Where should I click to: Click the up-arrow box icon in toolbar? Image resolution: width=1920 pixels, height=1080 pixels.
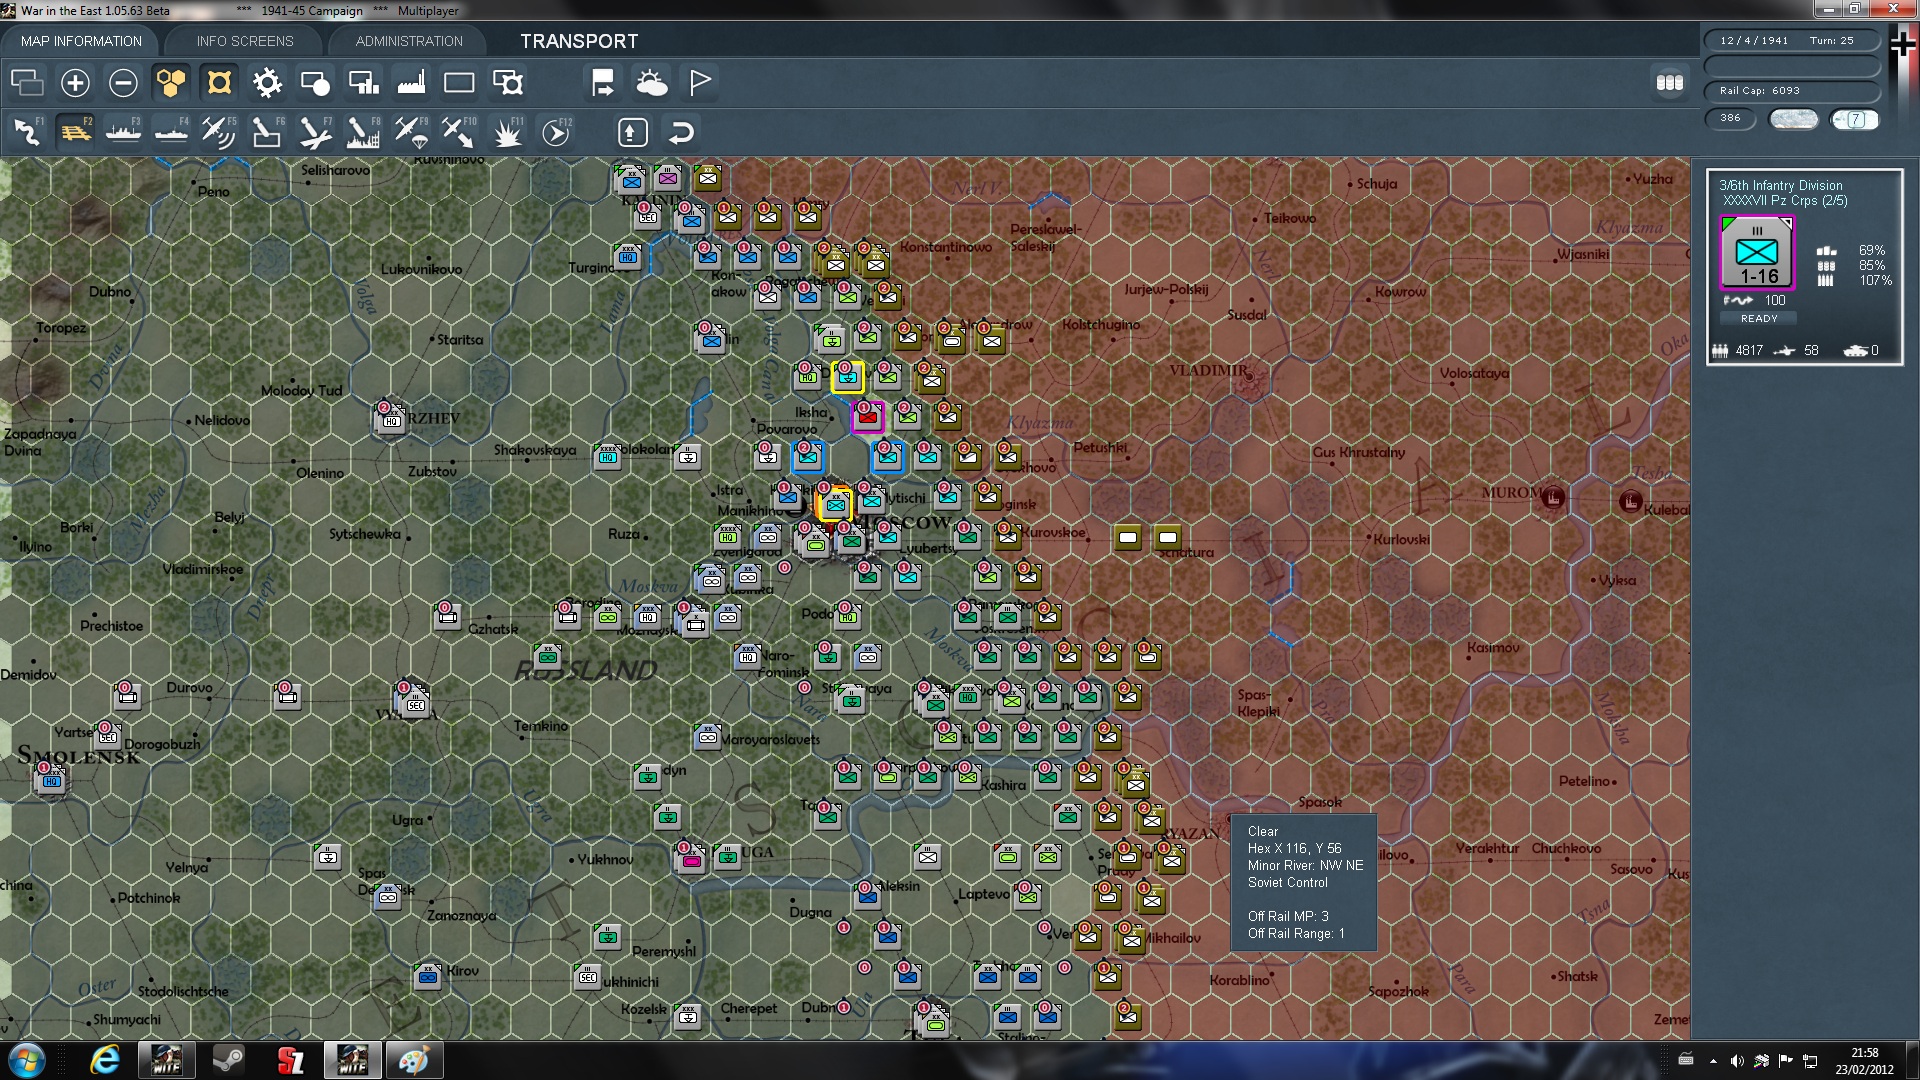pos(633,132)
